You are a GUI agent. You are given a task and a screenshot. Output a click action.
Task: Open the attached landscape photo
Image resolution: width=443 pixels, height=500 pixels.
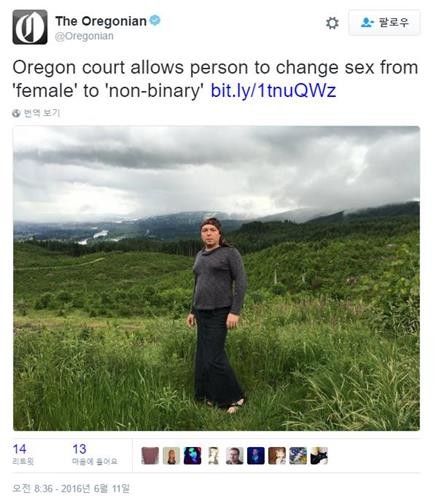[216, 278]
